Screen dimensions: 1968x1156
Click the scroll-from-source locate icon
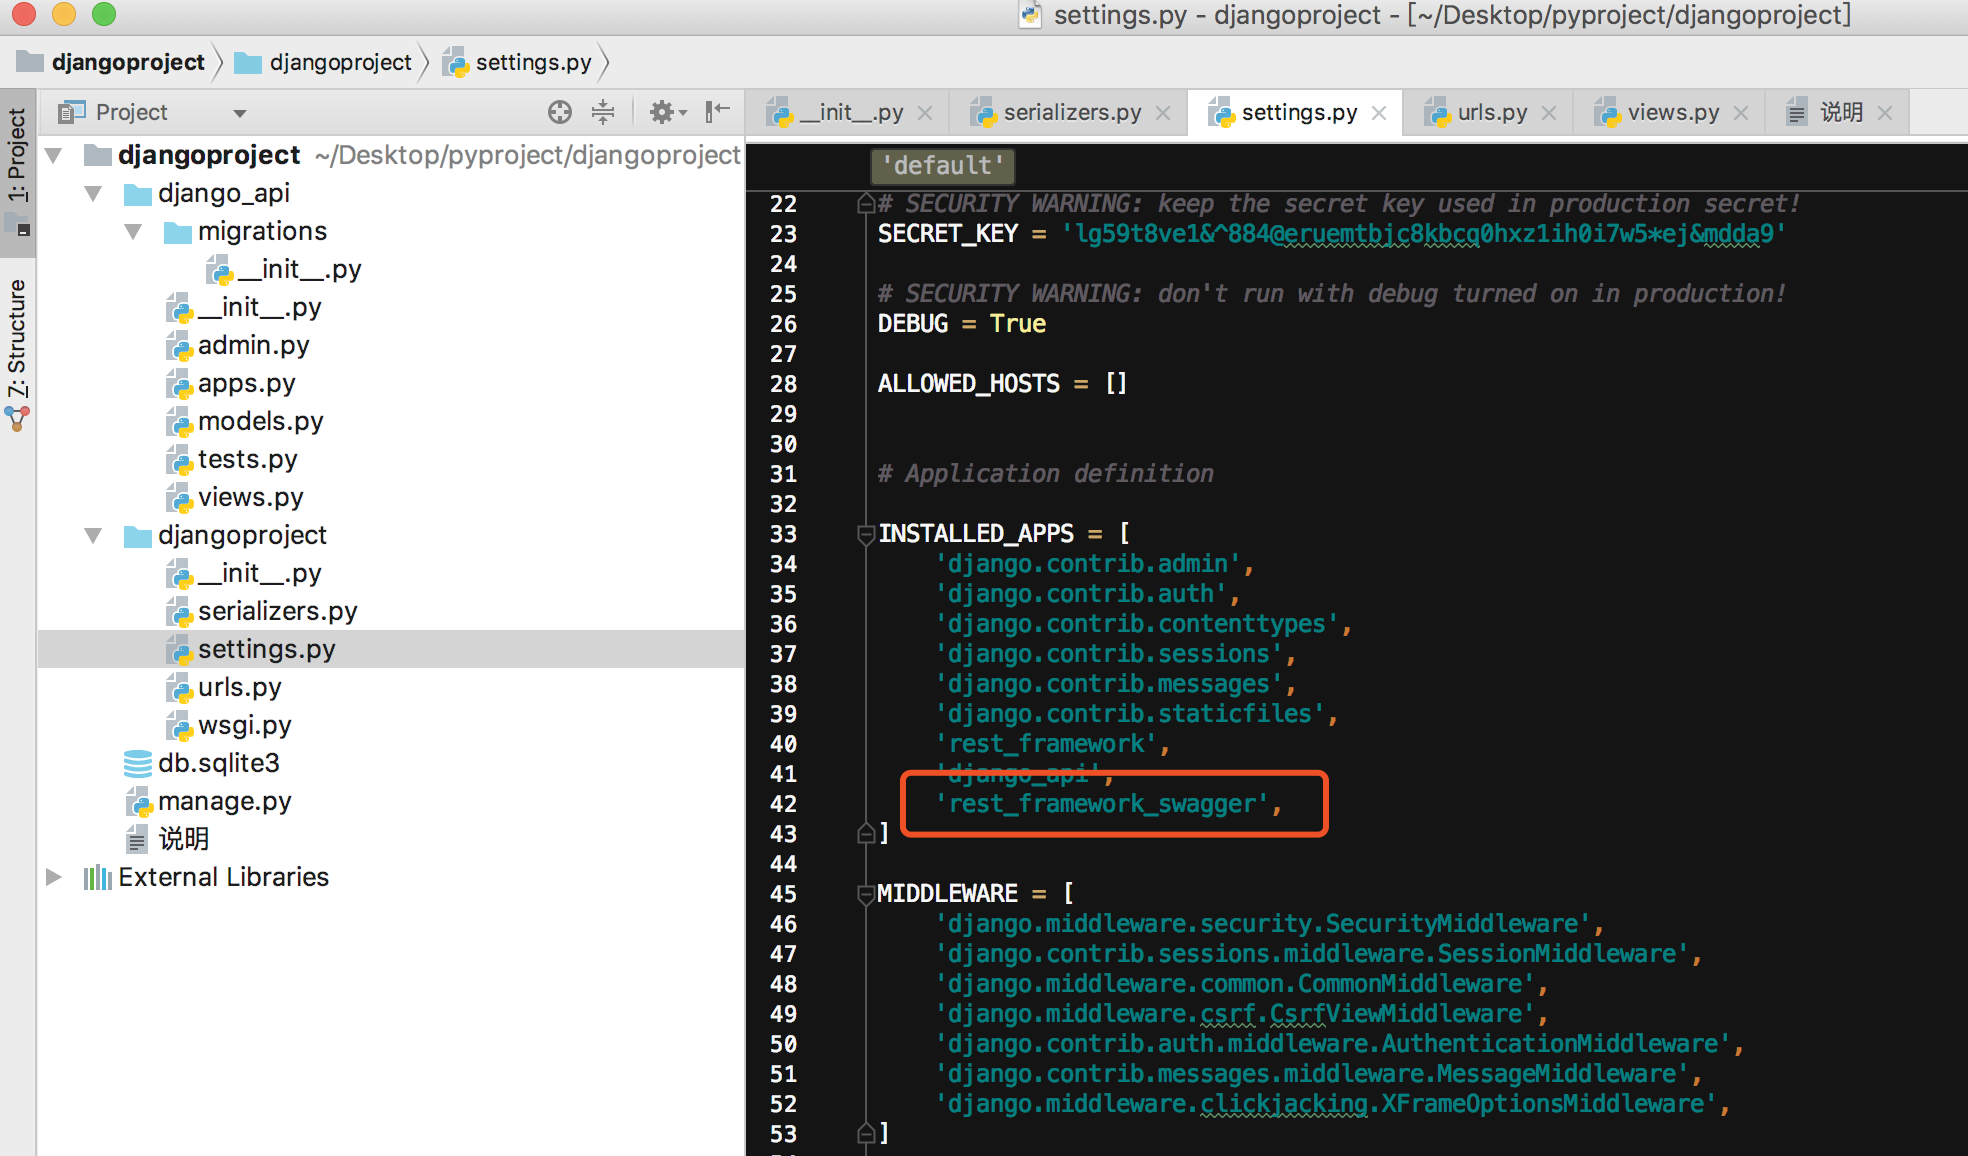coord(560,112)
